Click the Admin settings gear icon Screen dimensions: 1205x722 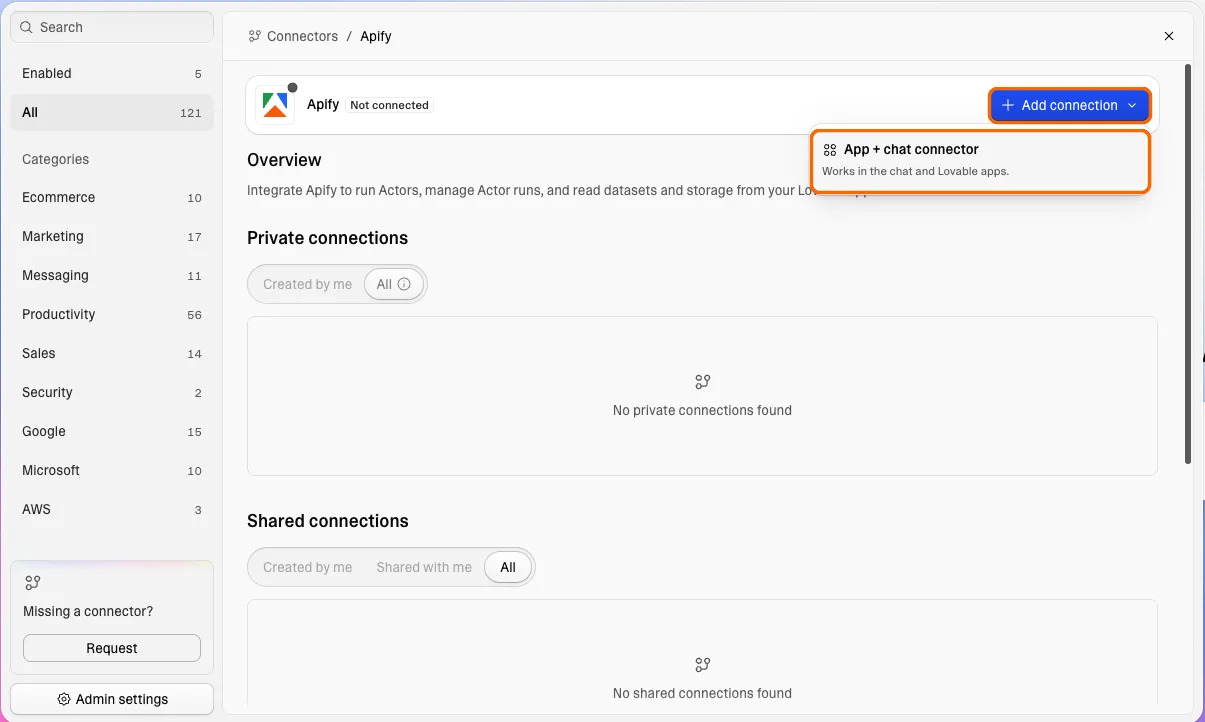pos(64,699)
